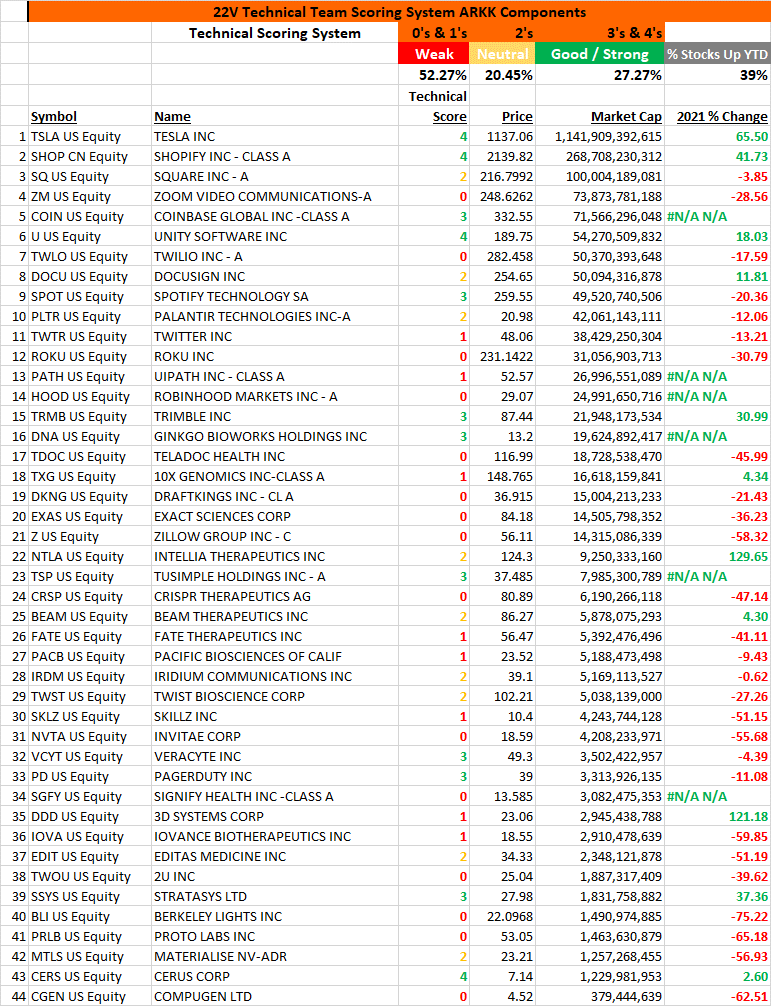Click the 'Name' column header

[172, 116]
